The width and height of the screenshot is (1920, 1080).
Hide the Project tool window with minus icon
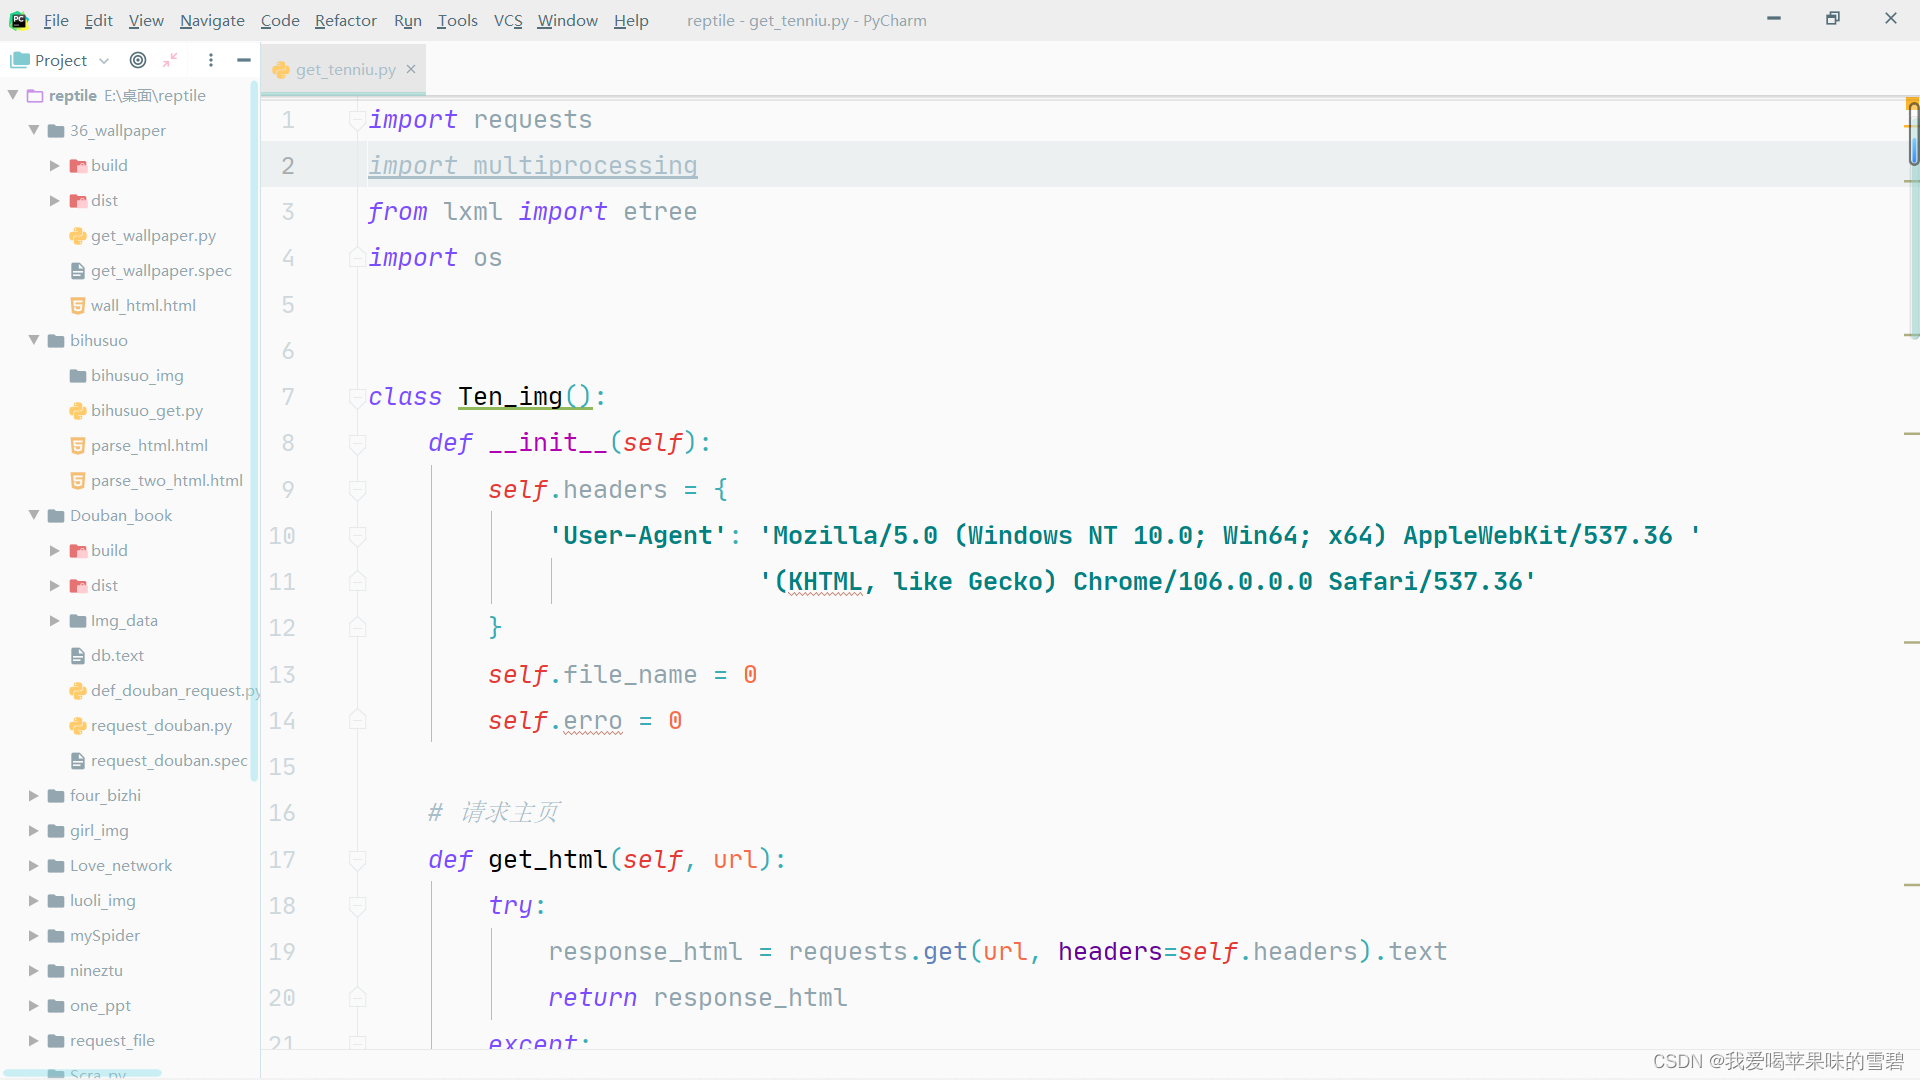pos(243,60)
